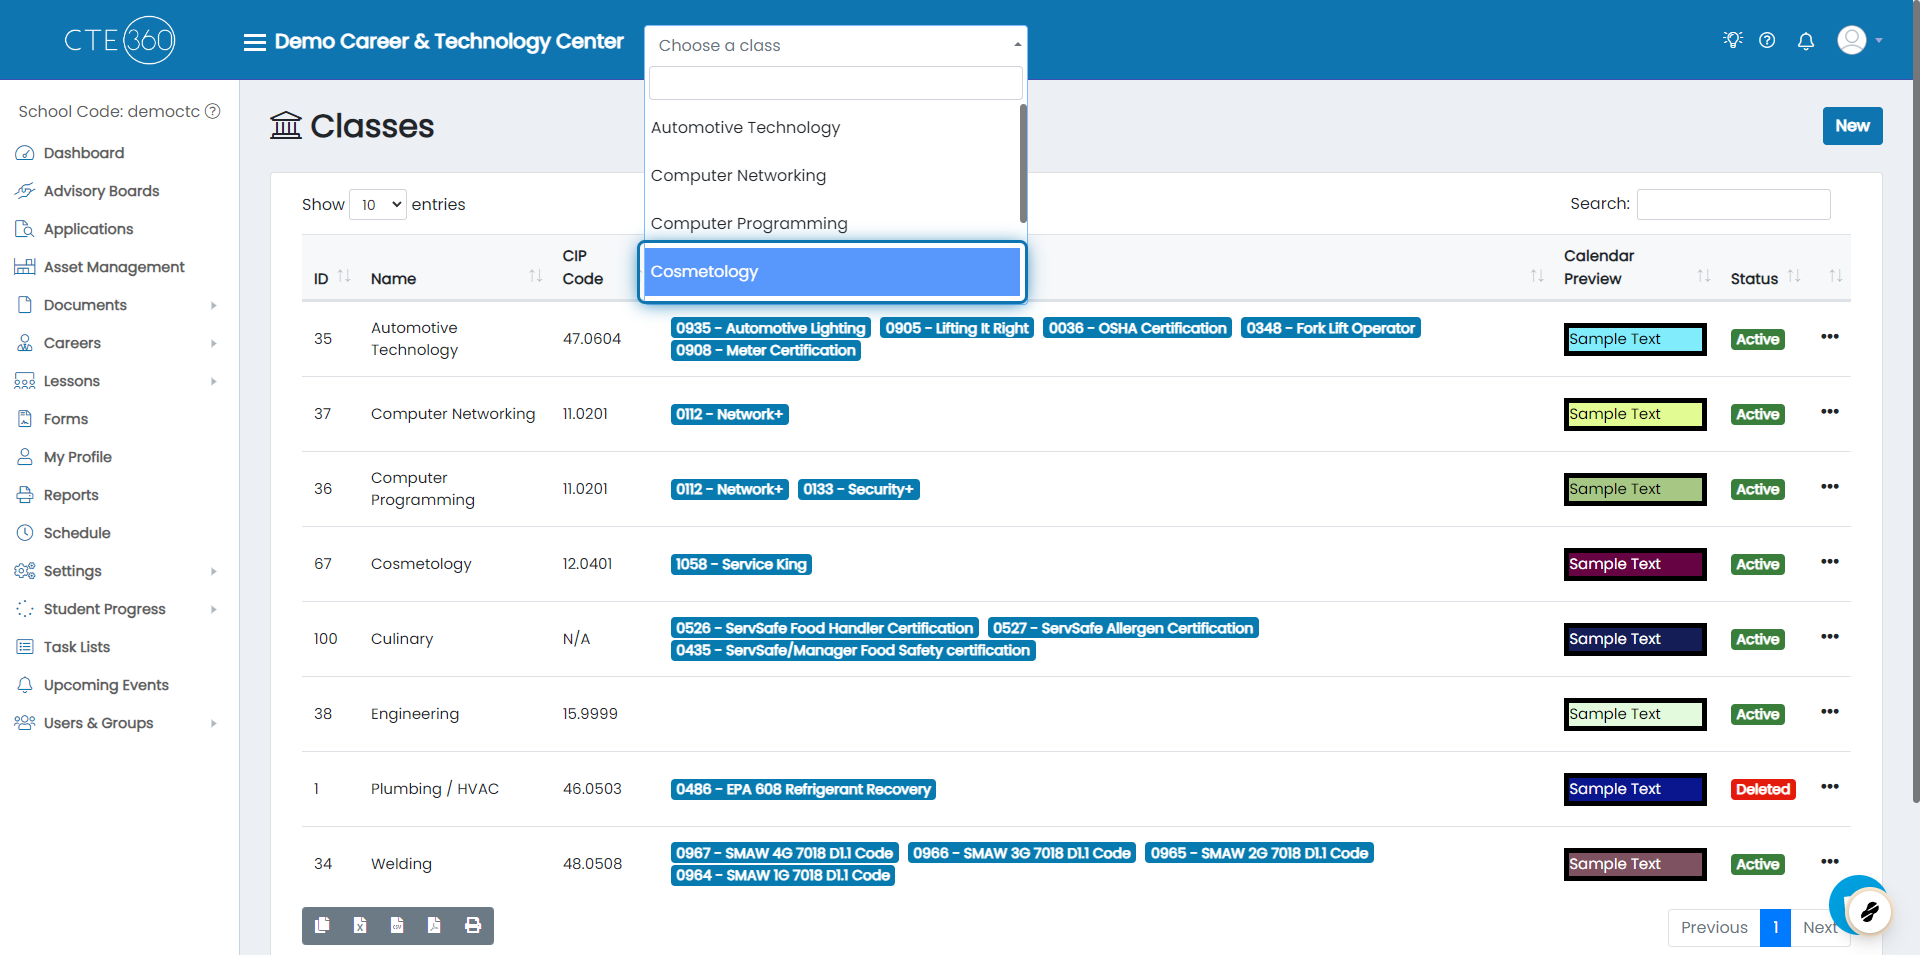Open the help question mark icon
The height and width of the screenshot is (955, 1920).
point(1767,40)
